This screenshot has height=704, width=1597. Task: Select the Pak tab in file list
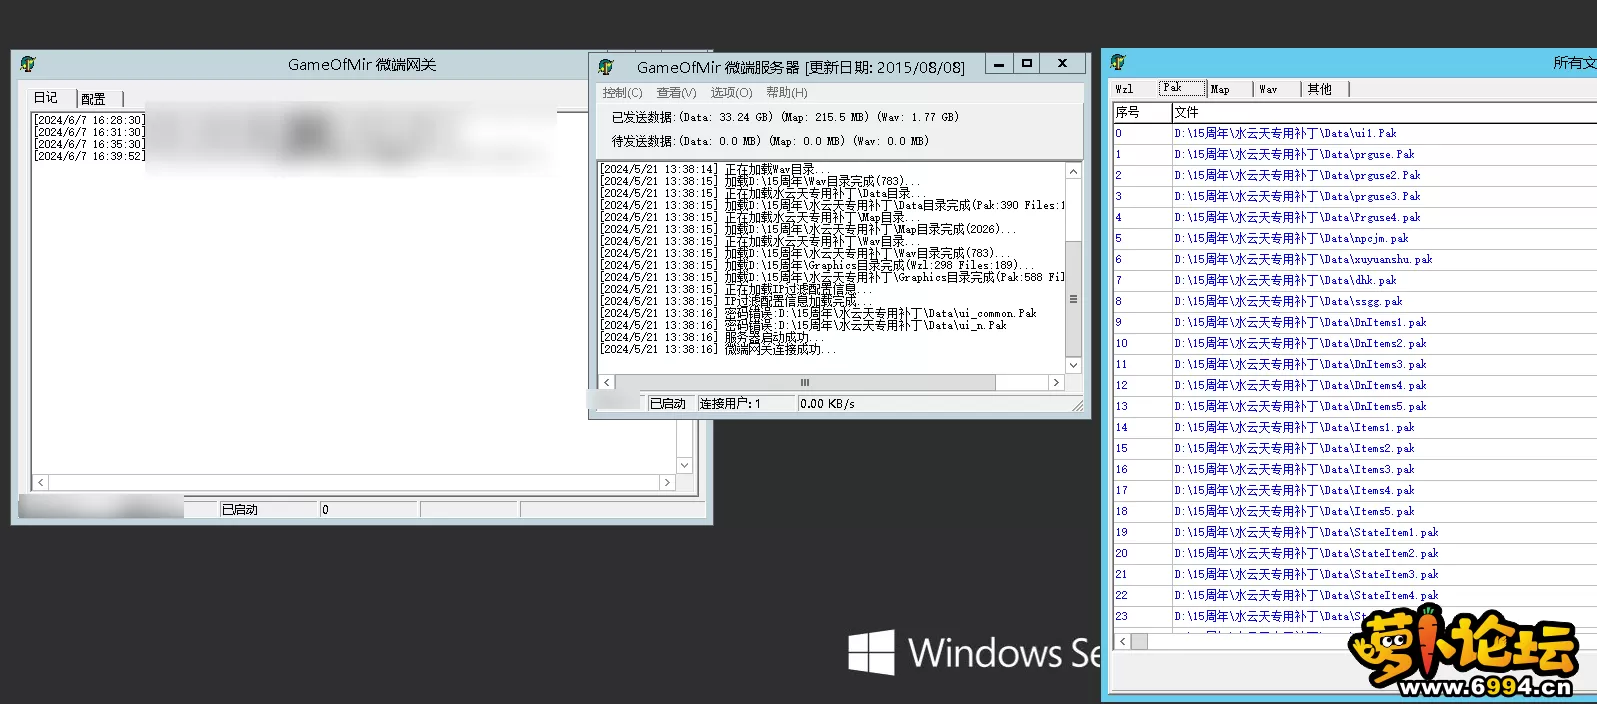[x=1181, y=88]
